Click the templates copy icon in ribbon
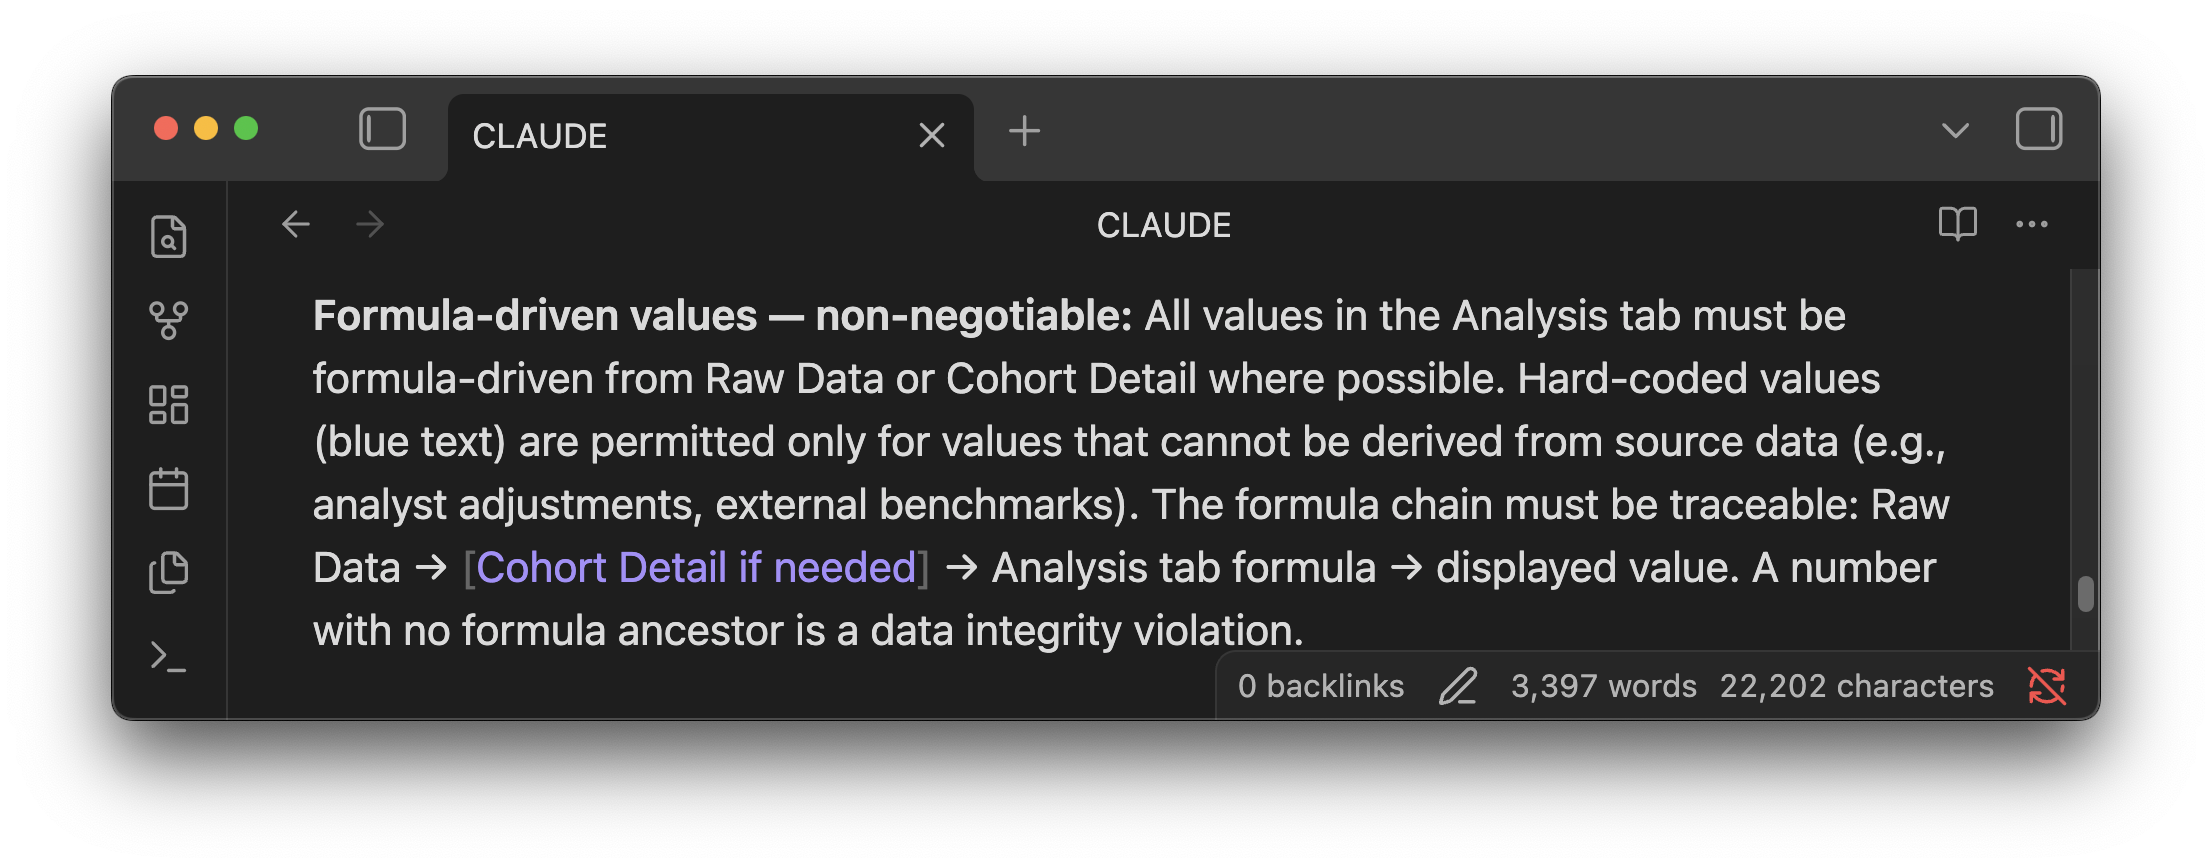Viewport: 2212px width, 868px height. tap(168, 573)
